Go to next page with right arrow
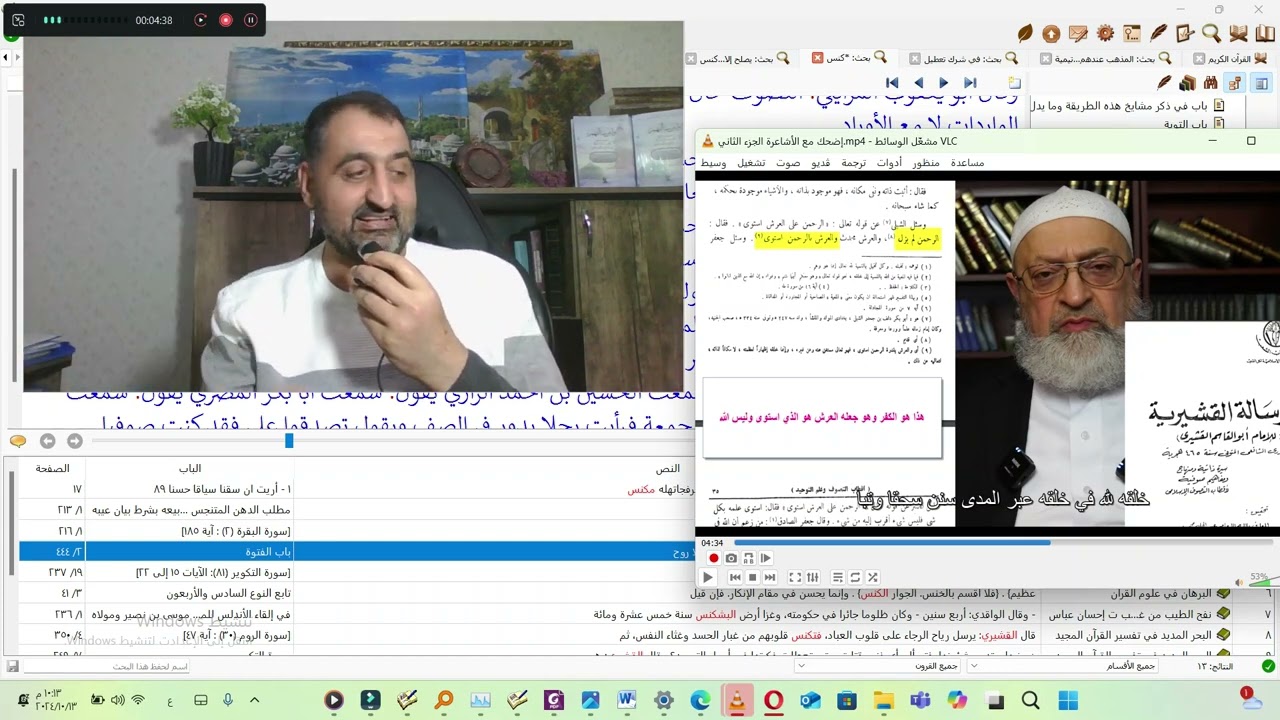The image size is (1280, 720). coord(943,83)
